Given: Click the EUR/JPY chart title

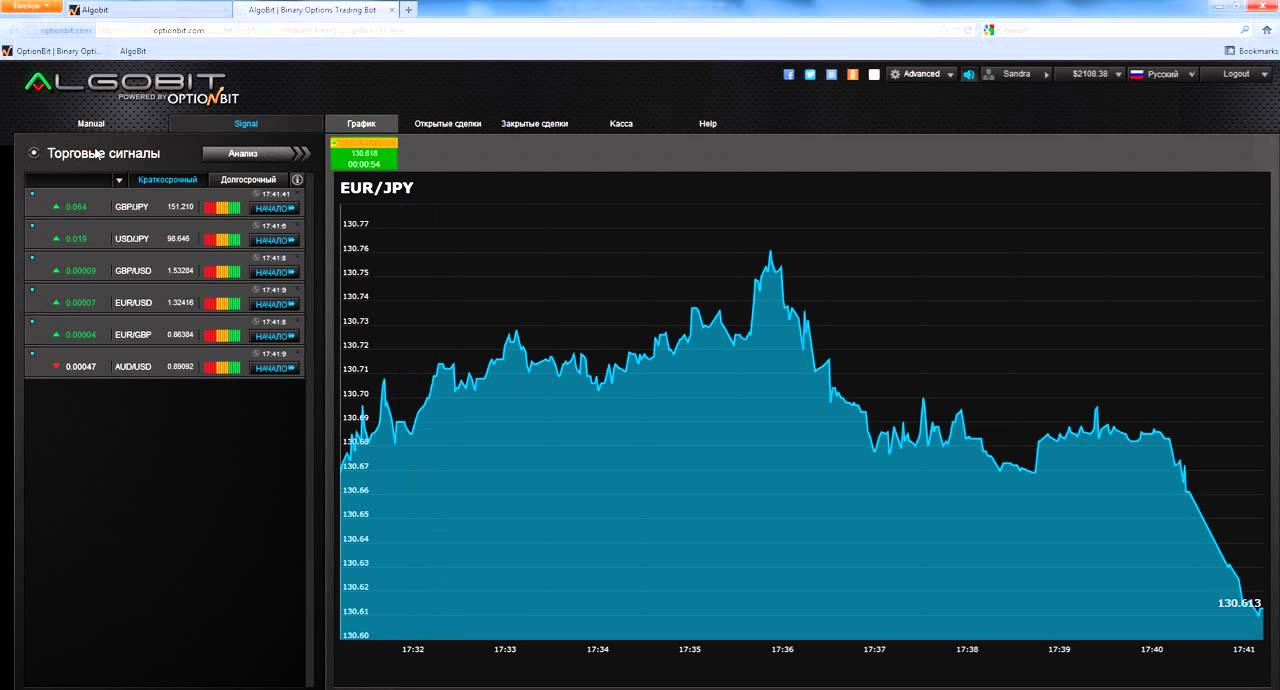Looking at the screenshot, I should point(376,188).
